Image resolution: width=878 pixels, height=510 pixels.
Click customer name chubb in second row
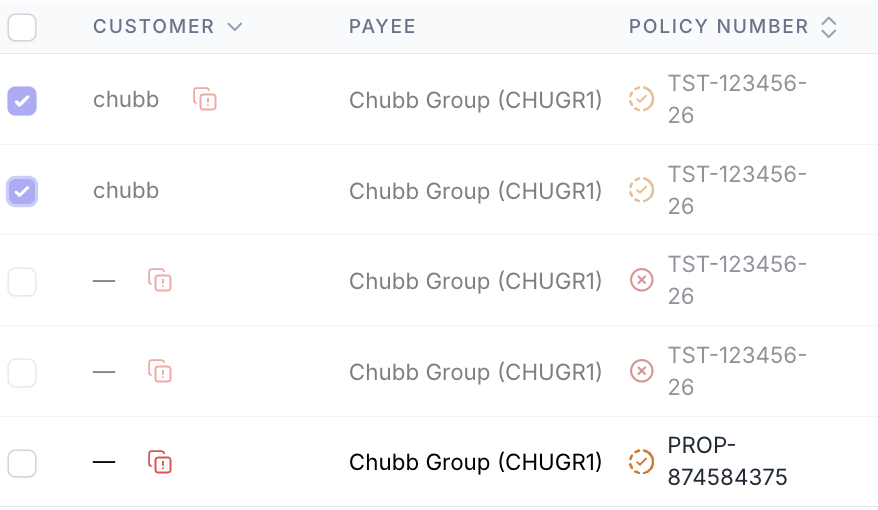click(126, 190)
